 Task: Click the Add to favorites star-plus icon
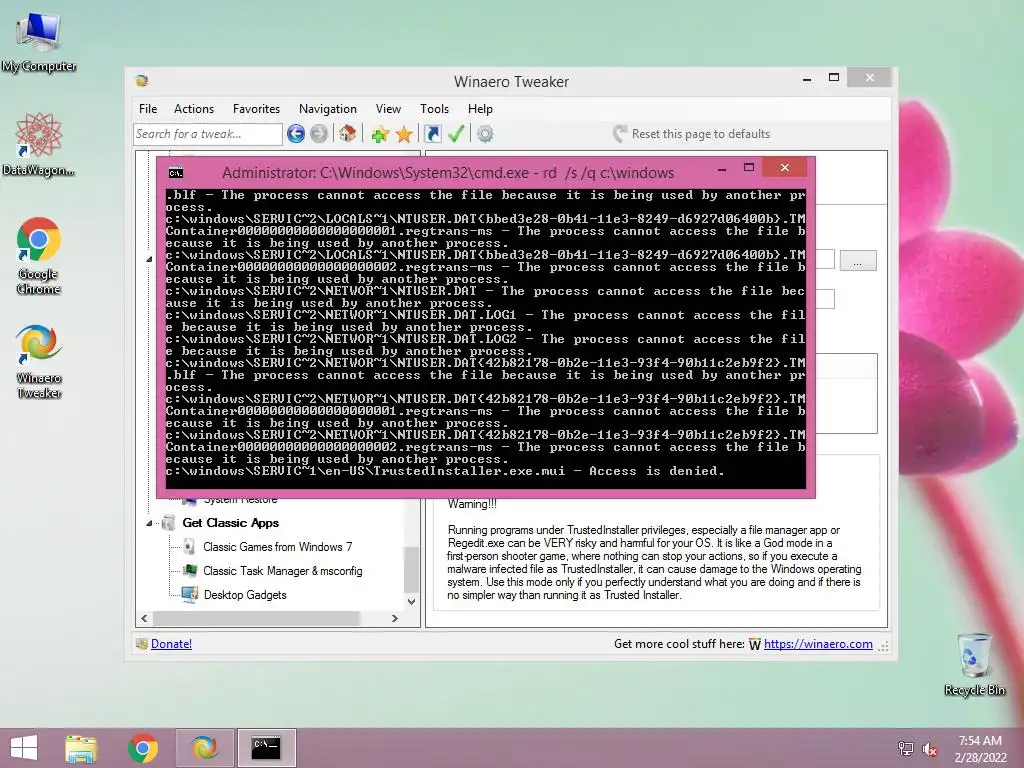(380, 135)
